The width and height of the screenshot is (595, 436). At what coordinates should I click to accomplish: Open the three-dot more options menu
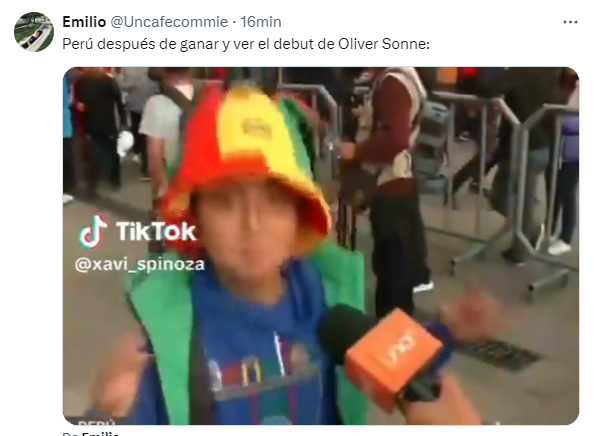(x=570, y=22)
